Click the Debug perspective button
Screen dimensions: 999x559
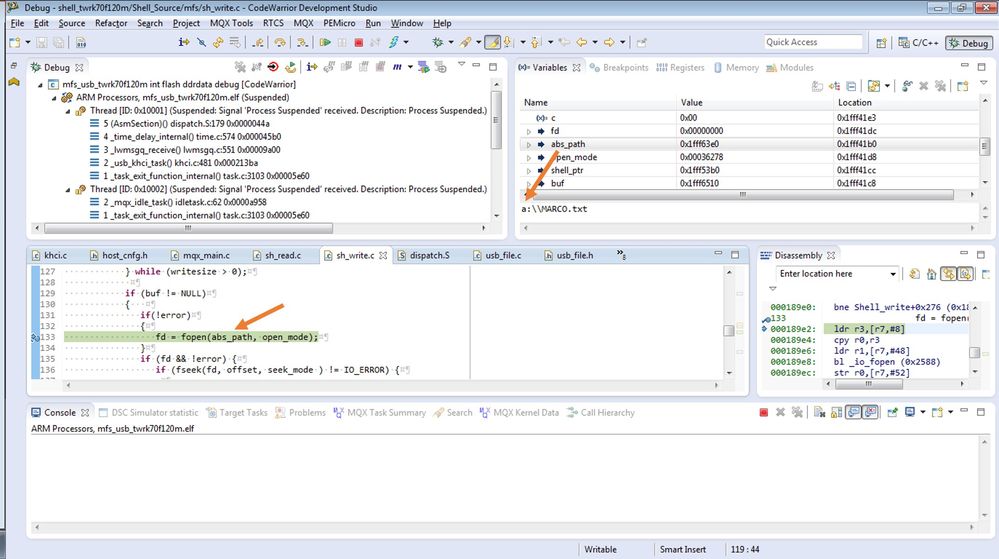coord(968,43)
